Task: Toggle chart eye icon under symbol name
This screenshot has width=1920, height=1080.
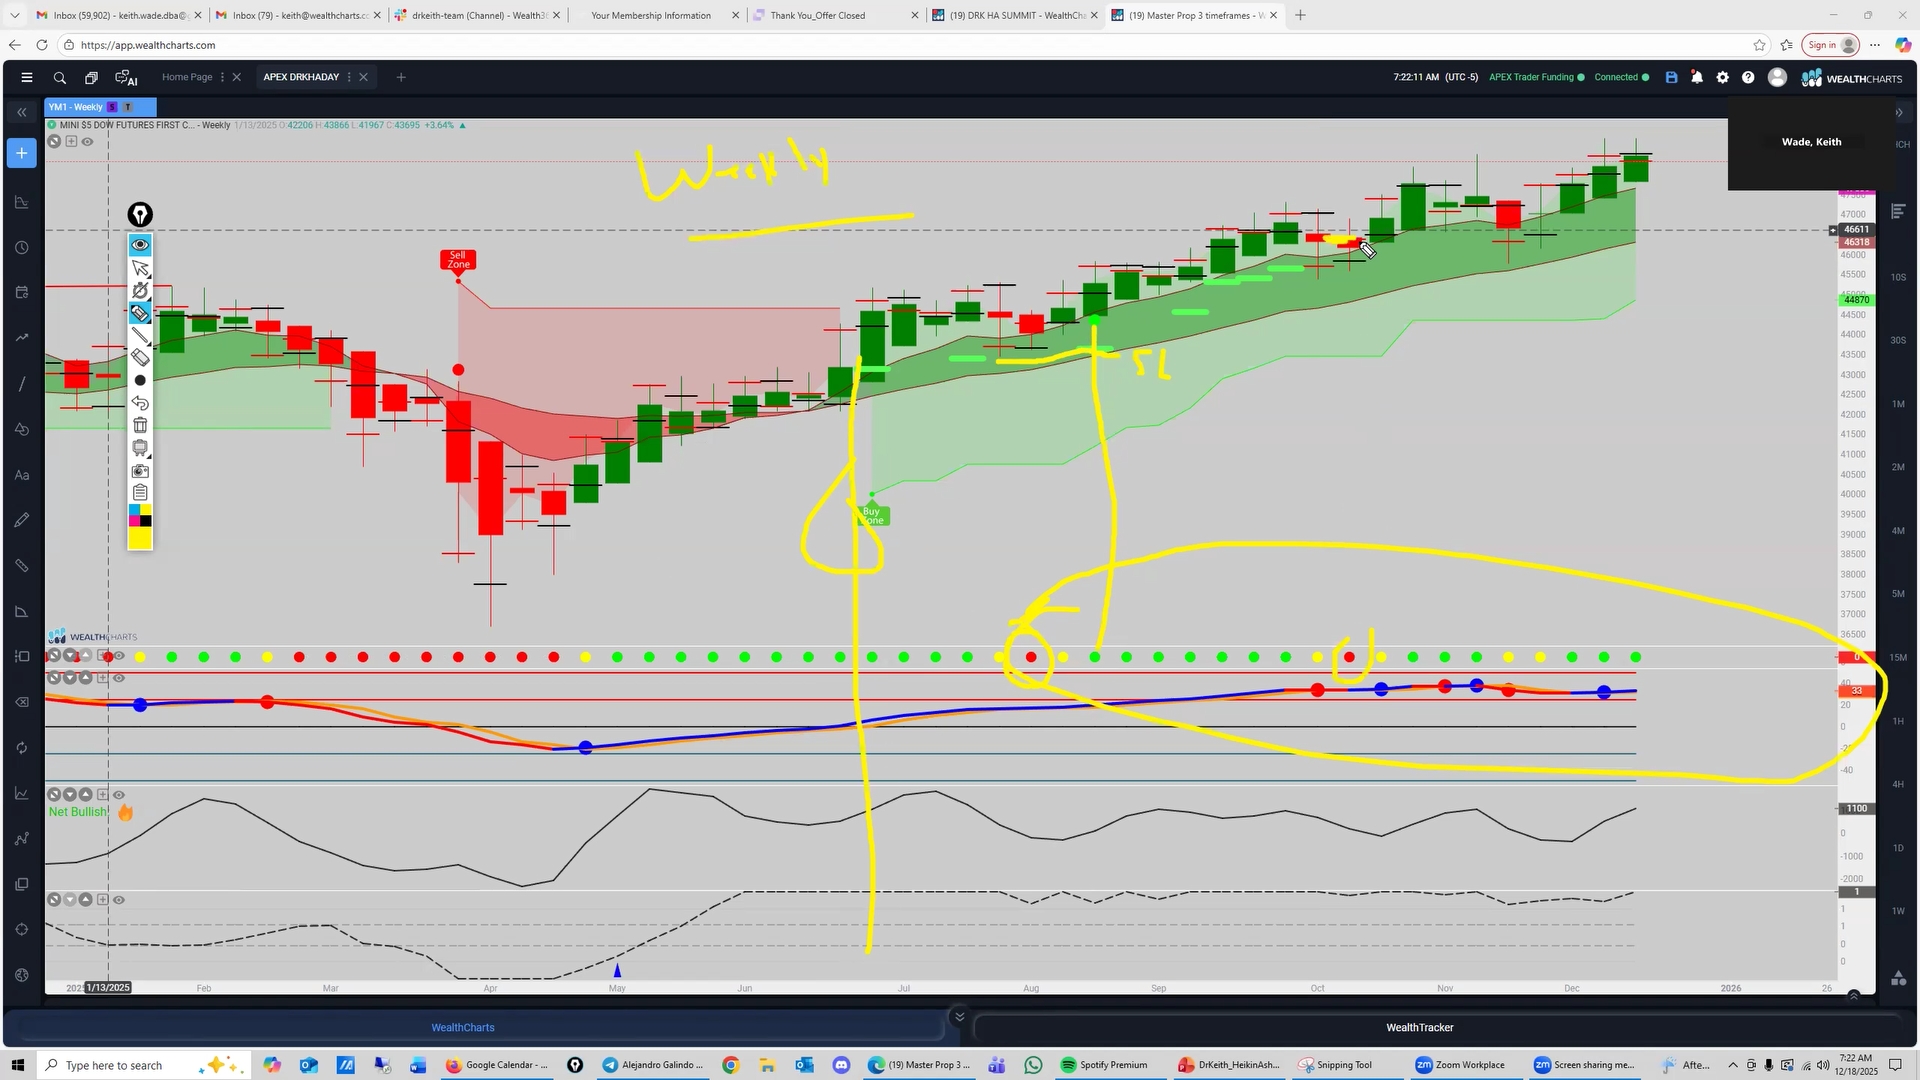Action: coord(88,142)
